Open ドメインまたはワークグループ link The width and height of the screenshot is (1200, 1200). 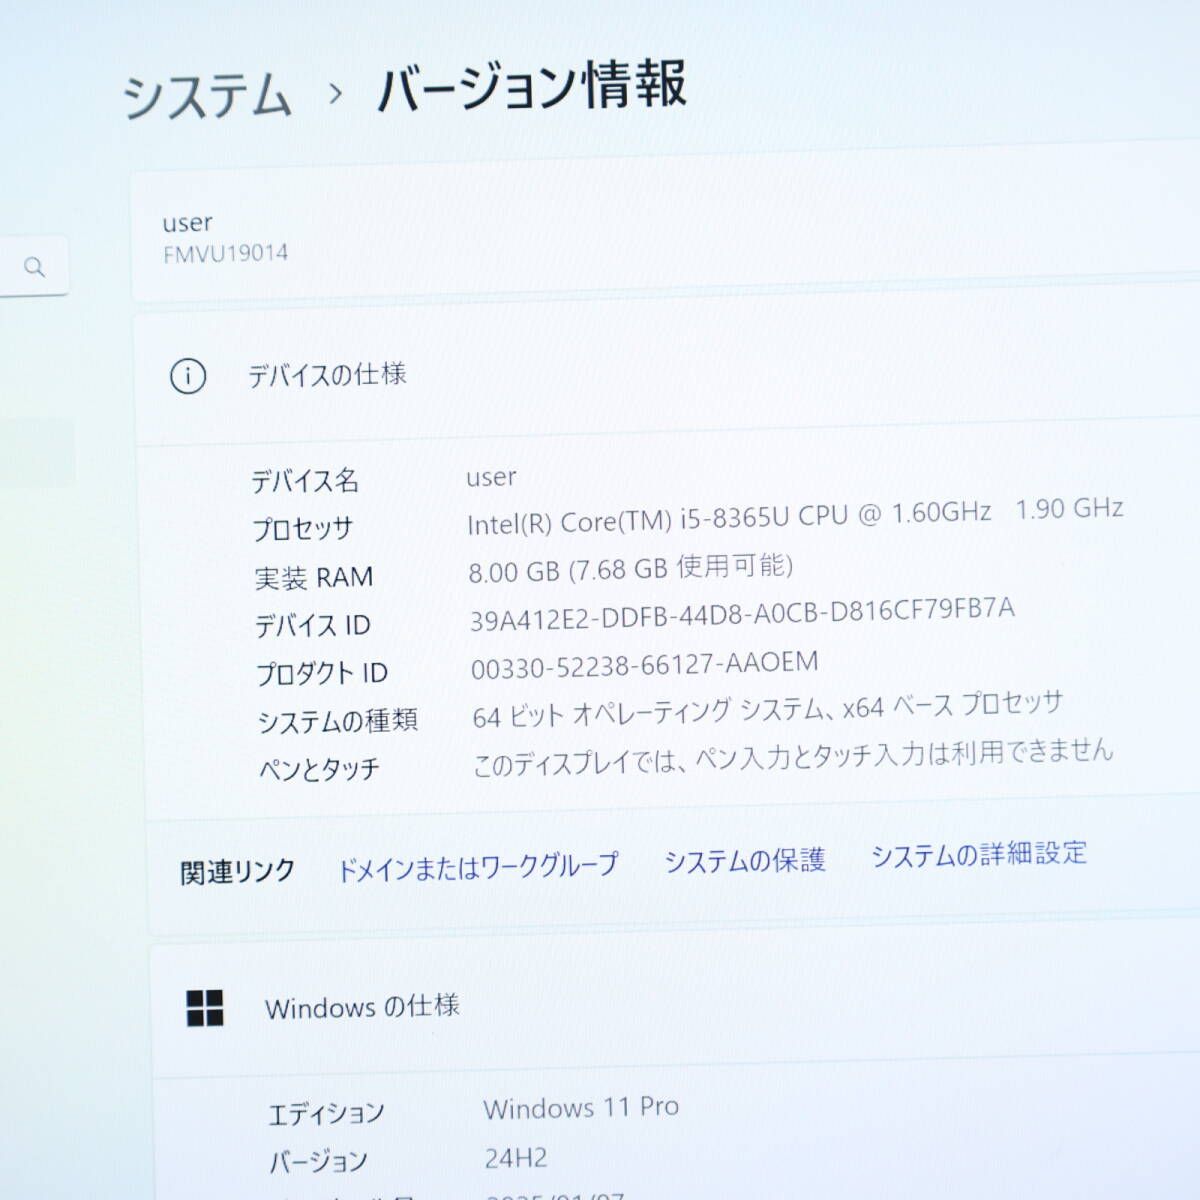[x=478, y=866]
